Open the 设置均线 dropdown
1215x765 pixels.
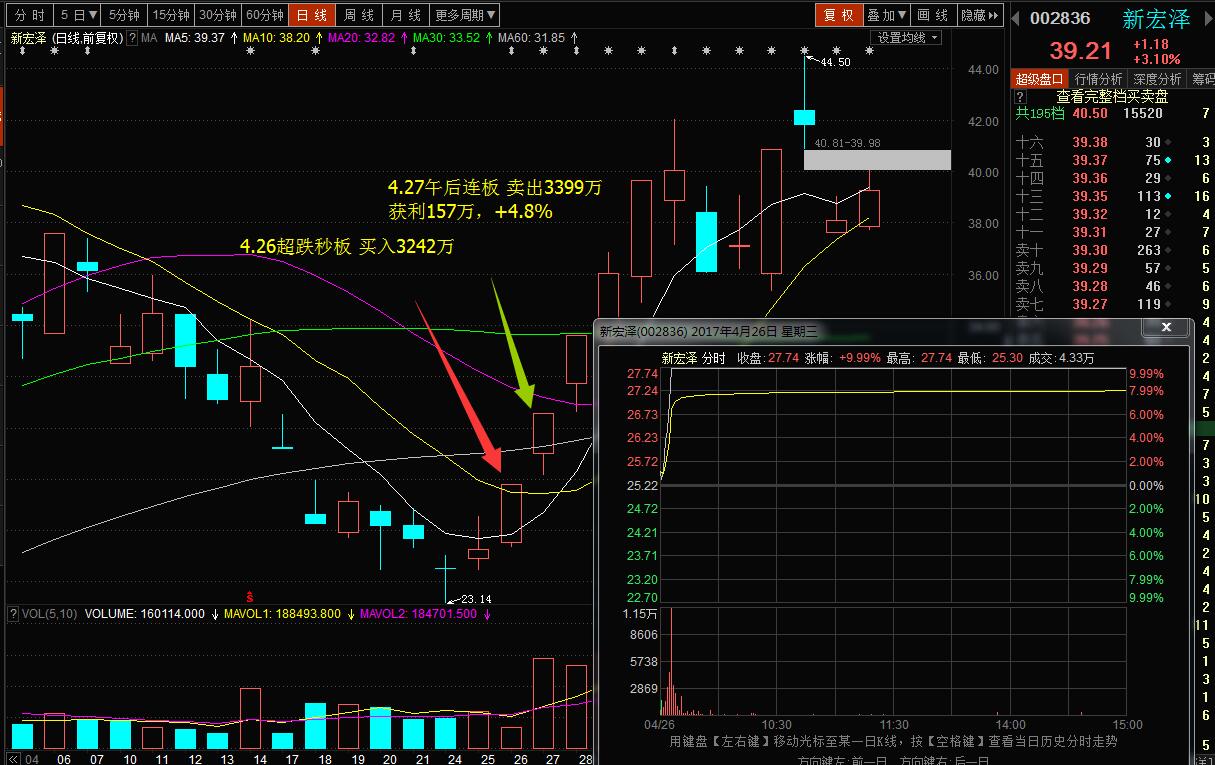coord(908,38)
